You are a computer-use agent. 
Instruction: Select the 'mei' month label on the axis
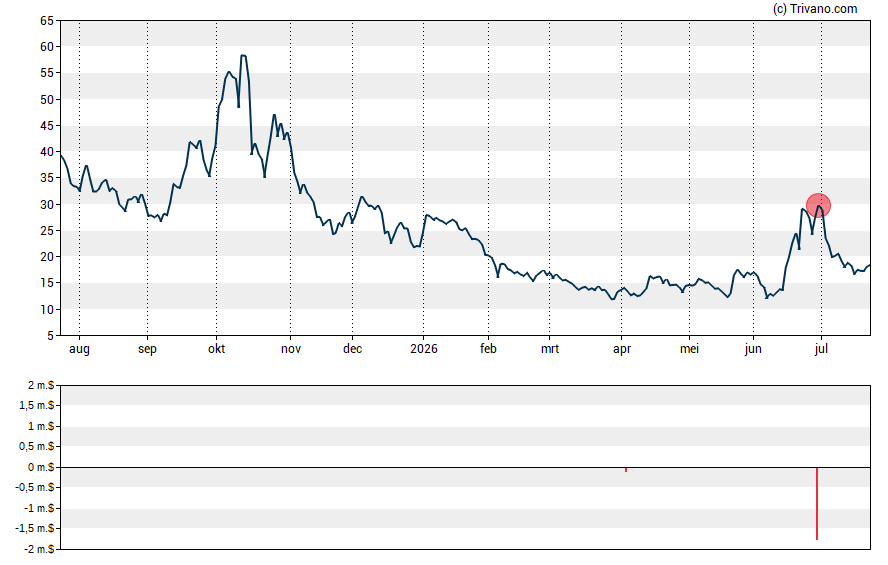tap(689, 349)
